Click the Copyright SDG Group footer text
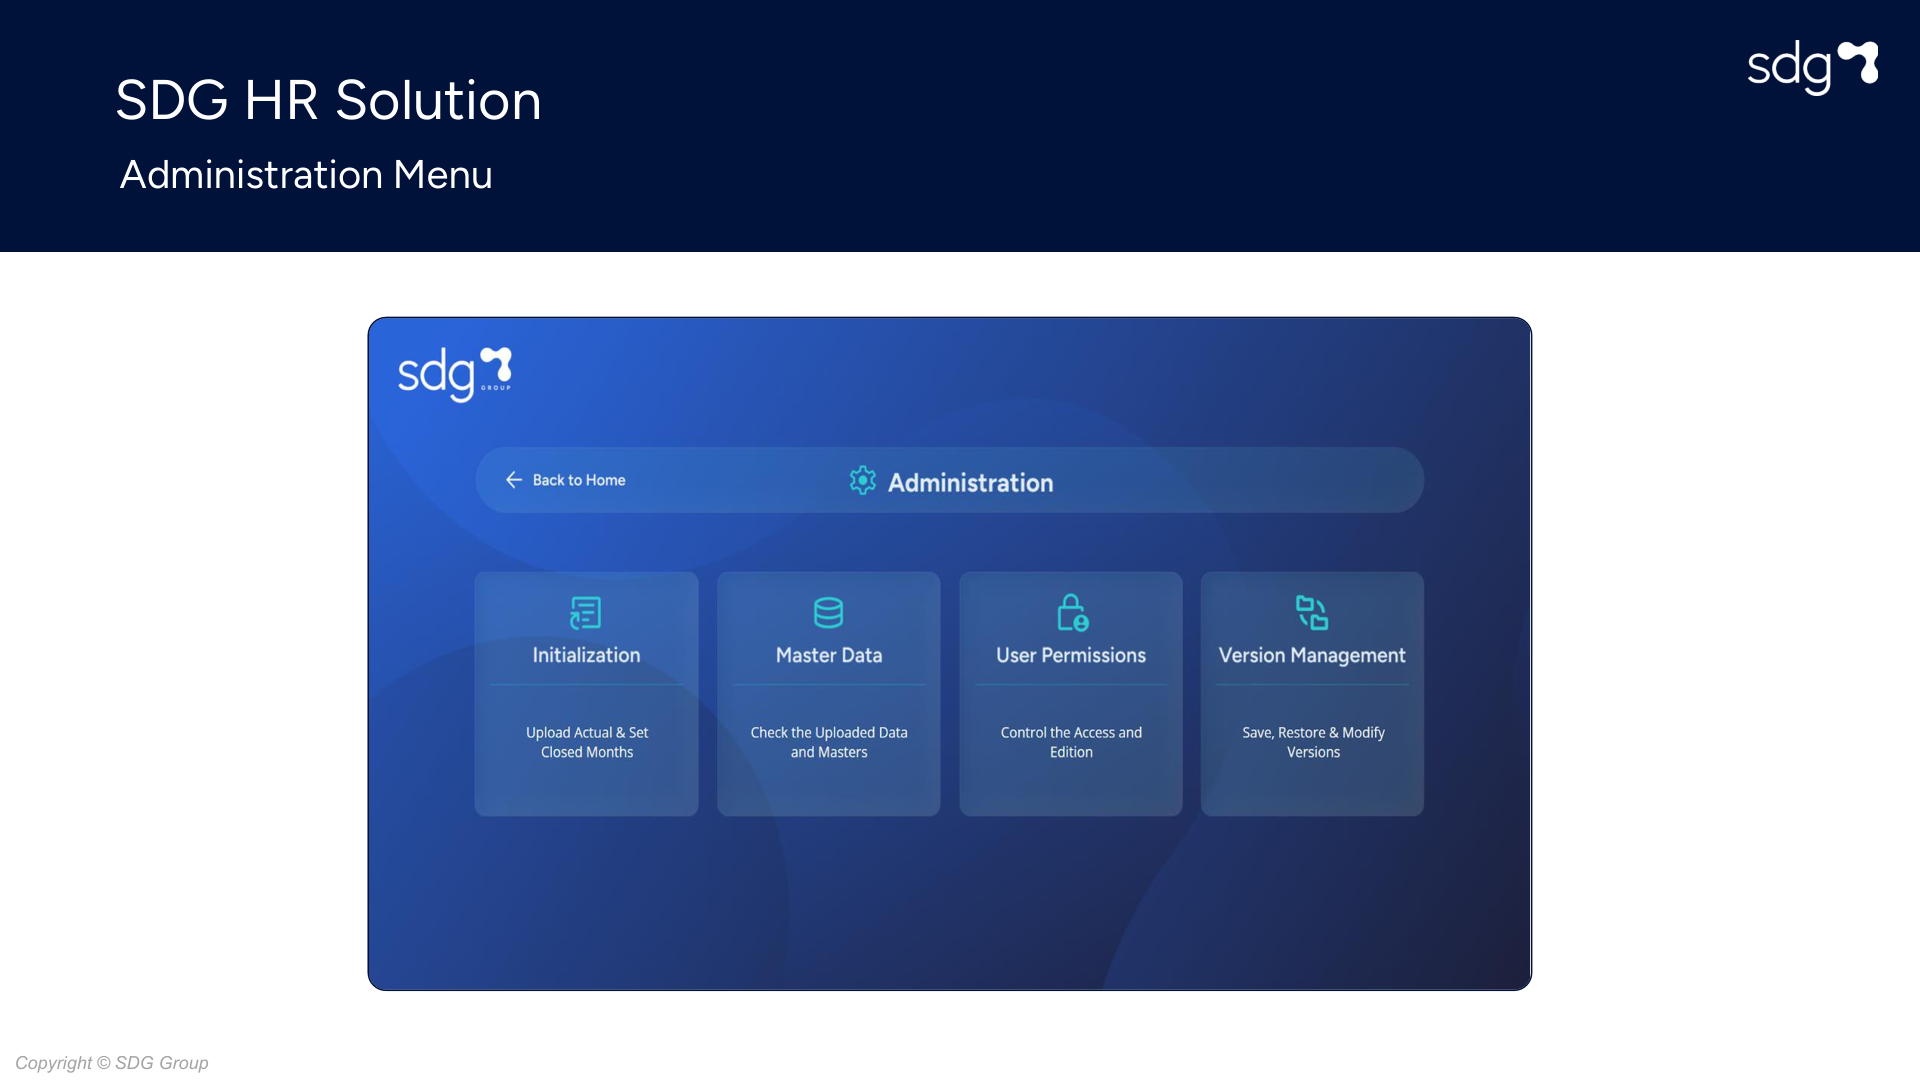The image size is (1920, 1080). pyautogui.click(x=112, y=1063)
